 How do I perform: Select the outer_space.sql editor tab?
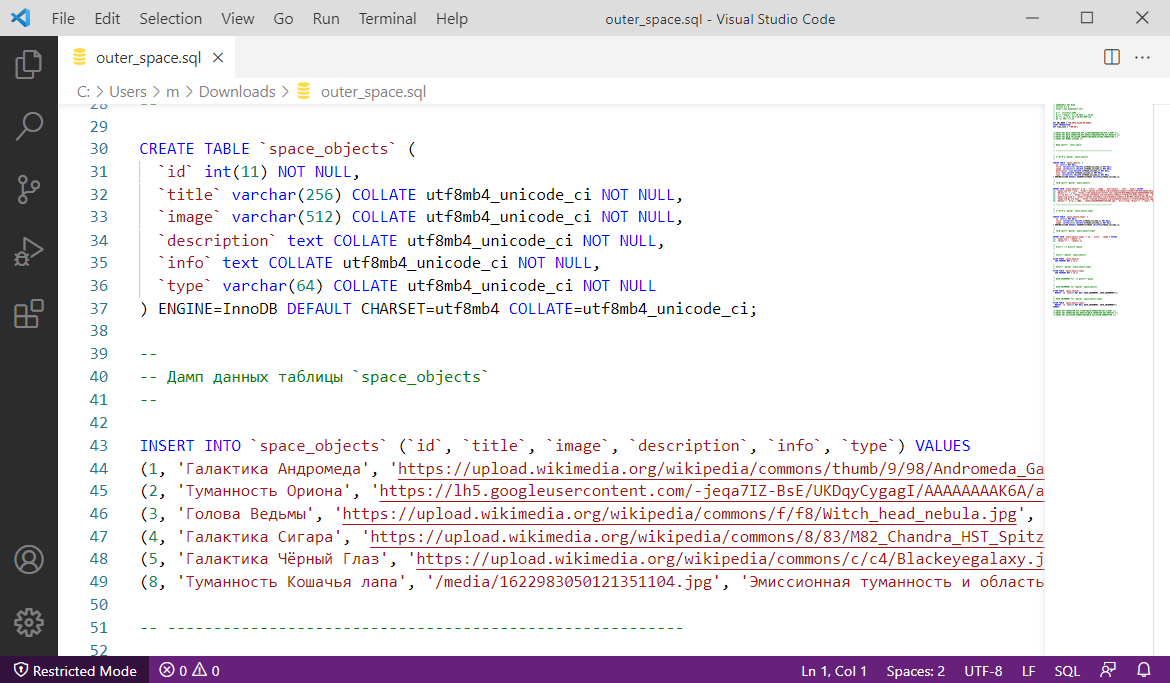coord(147,57)
